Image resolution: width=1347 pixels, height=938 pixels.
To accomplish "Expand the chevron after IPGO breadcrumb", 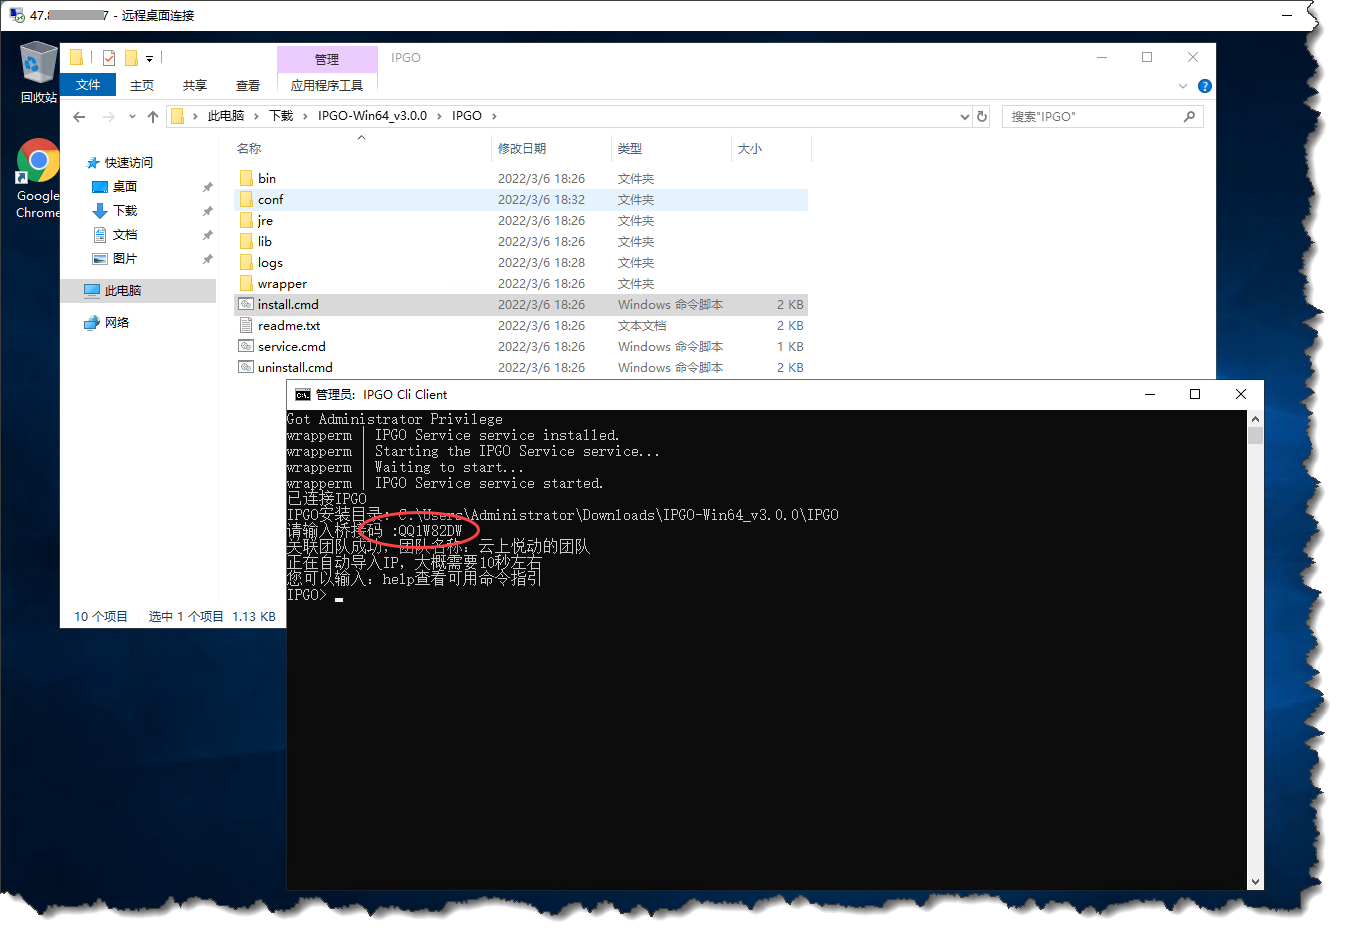I will [494, 116].
